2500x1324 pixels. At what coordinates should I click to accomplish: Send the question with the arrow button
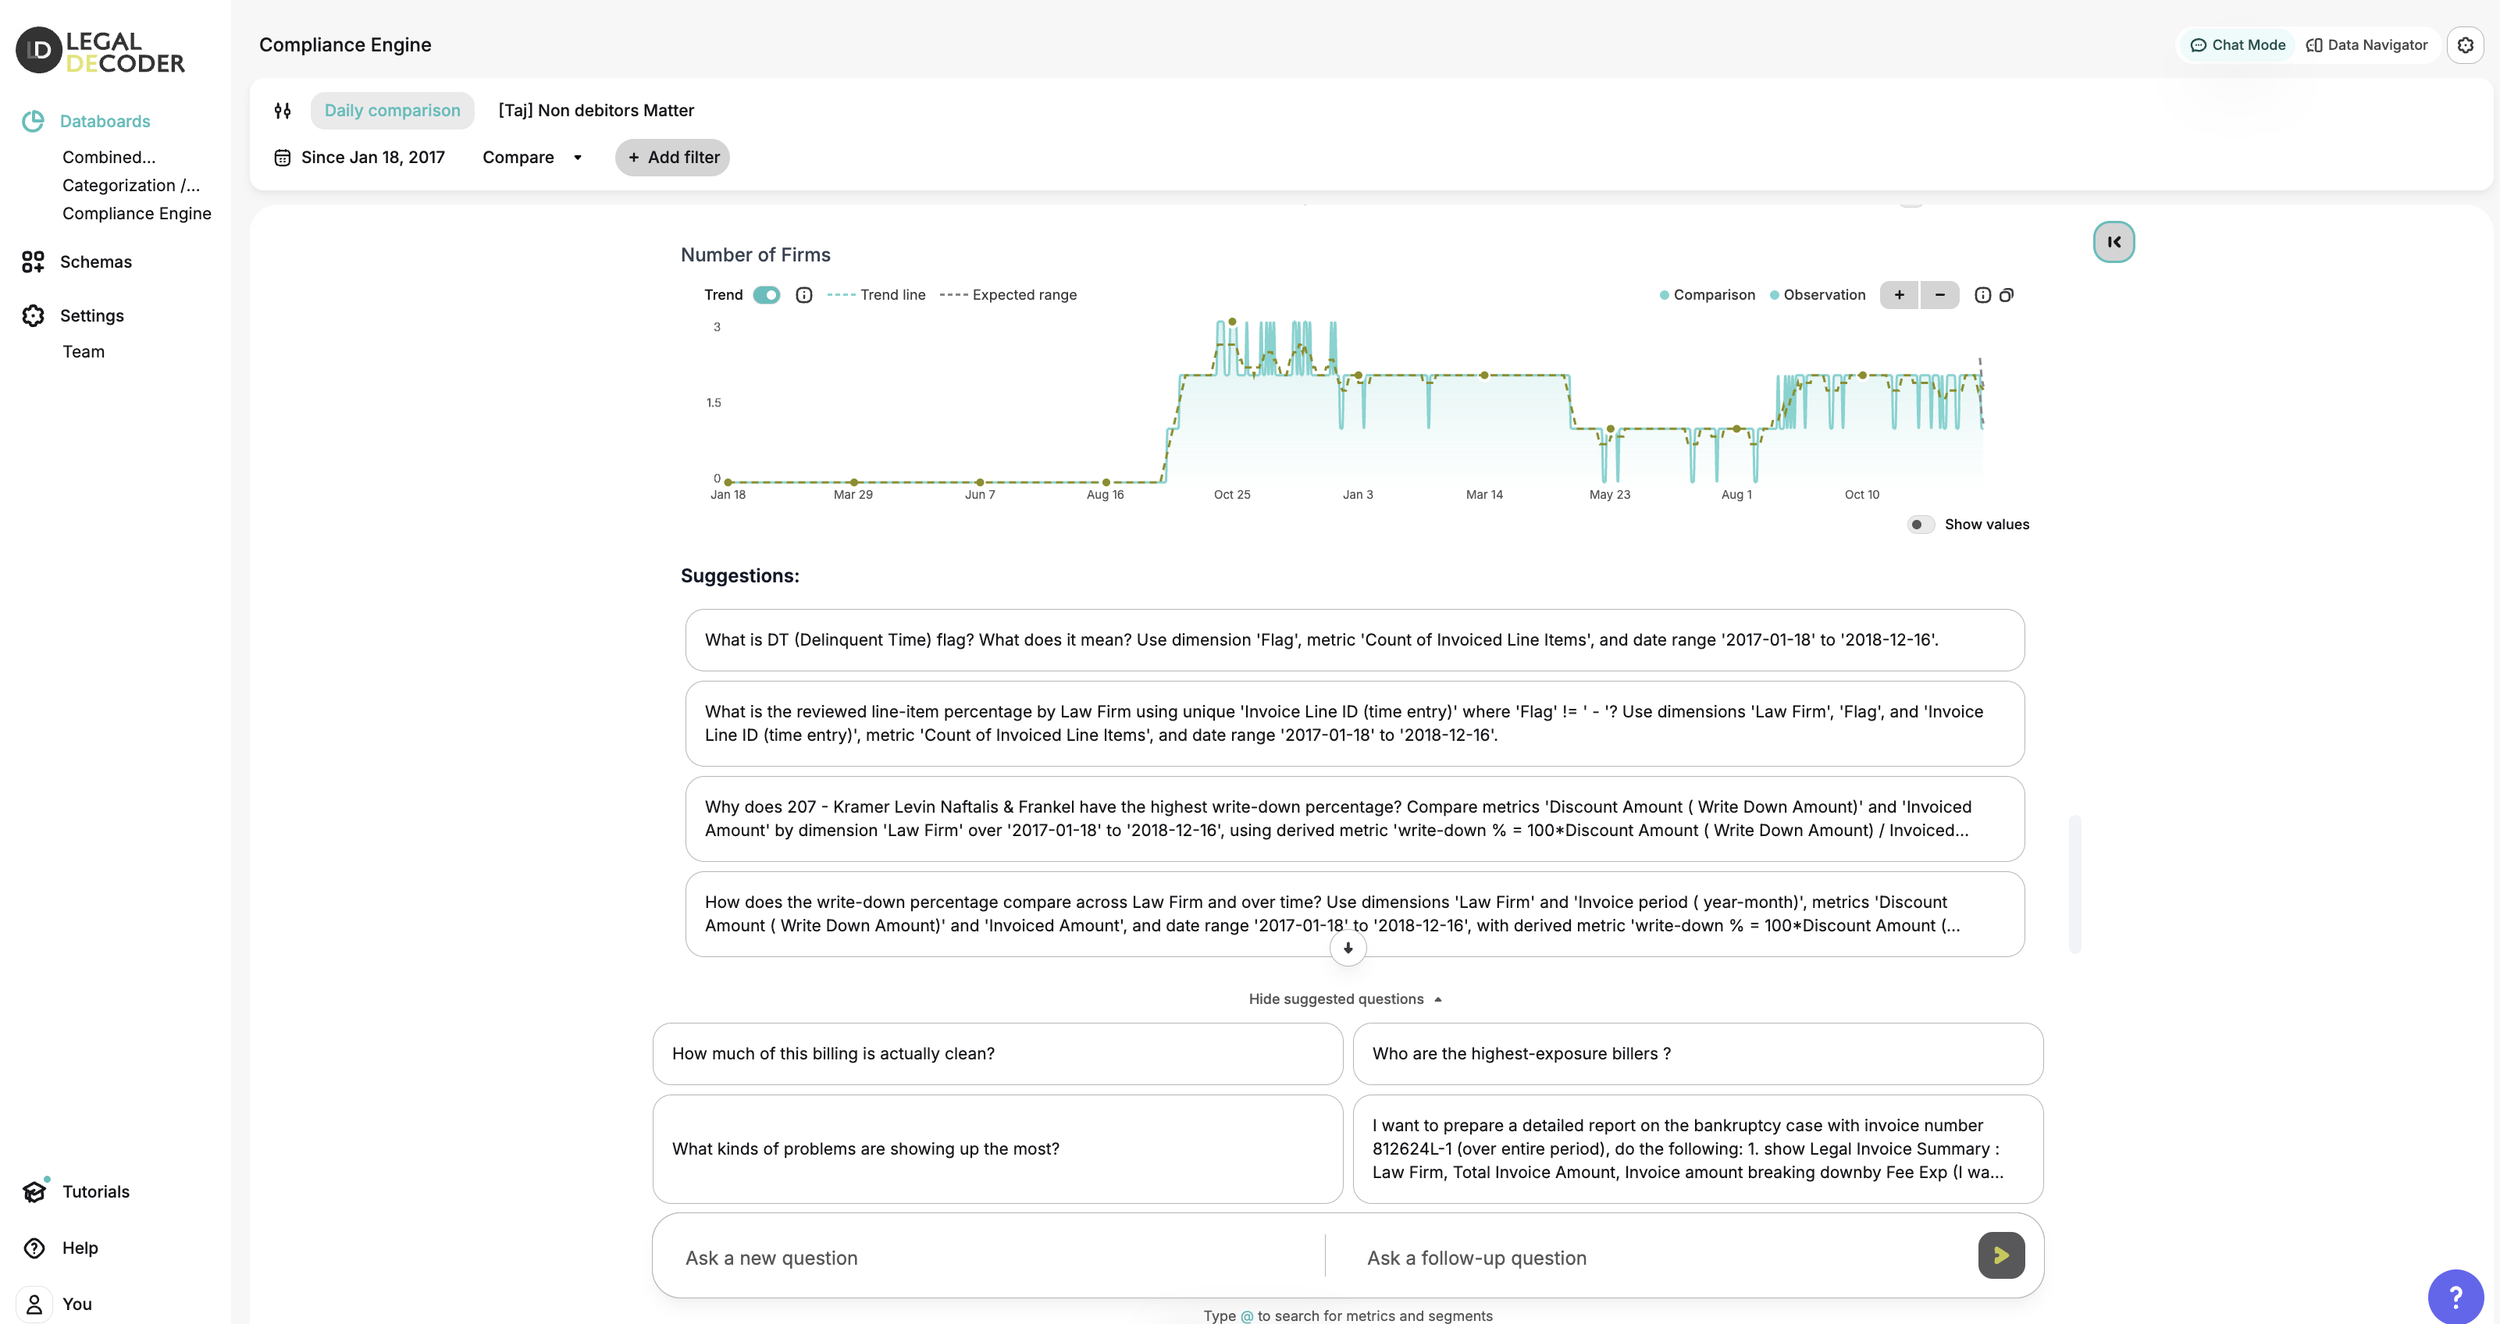2001,1255
